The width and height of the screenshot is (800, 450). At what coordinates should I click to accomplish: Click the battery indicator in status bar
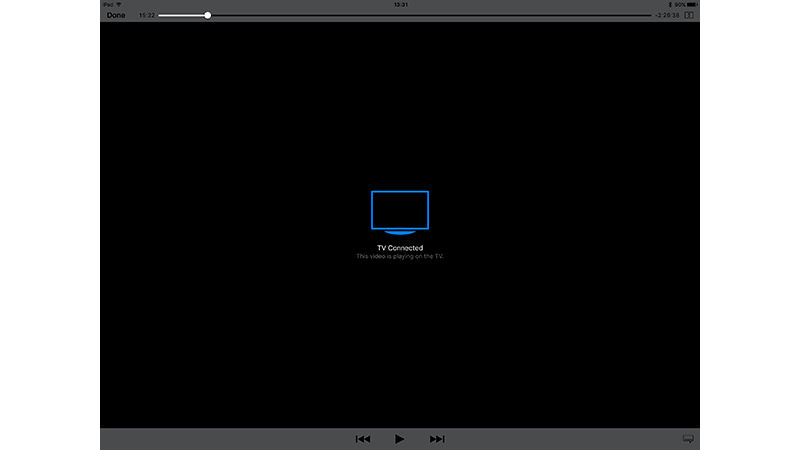pyautogui.click(x=691, y=5)
